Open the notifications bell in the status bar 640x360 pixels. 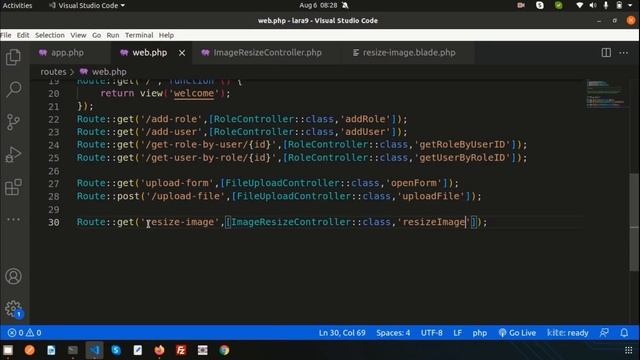(x=624, y=333)
